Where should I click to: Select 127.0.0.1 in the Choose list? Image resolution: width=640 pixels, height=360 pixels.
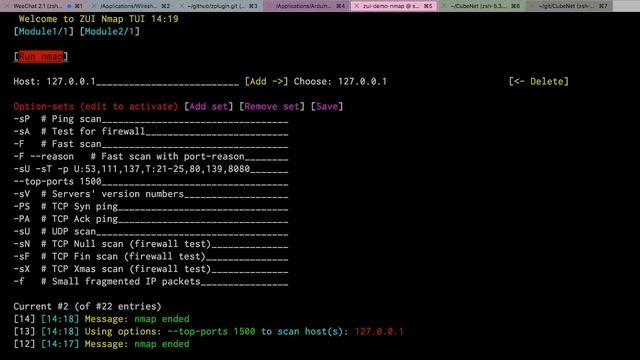click(362, 82)
